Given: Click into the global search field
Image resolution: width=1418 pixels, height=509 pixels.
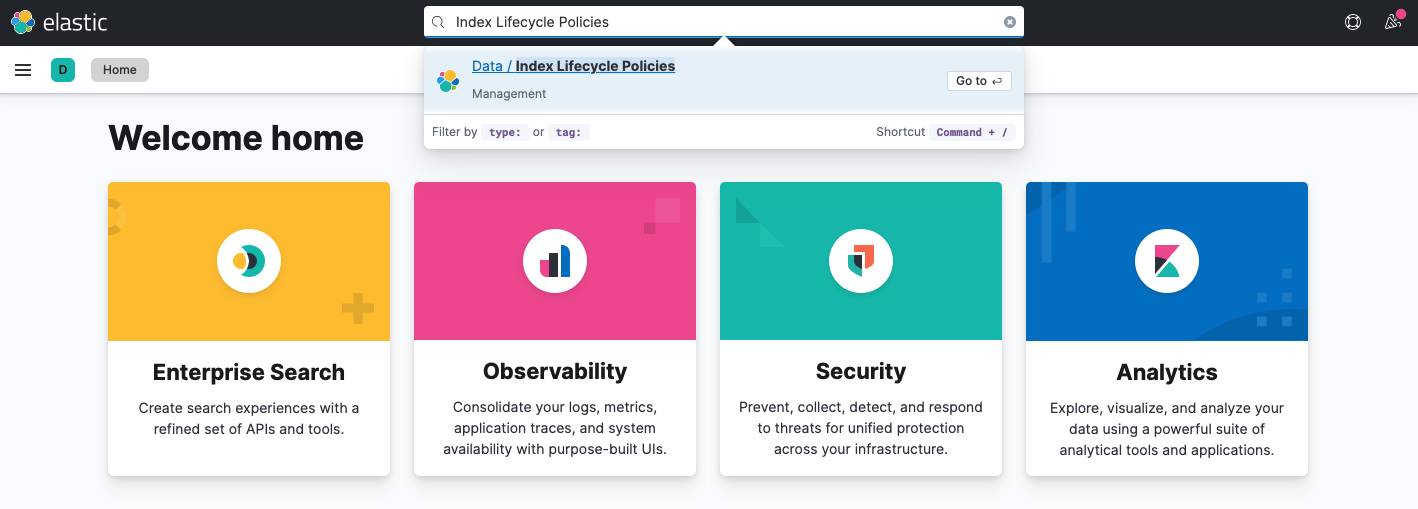Looking at the screenshot, I should coord(724,22).
